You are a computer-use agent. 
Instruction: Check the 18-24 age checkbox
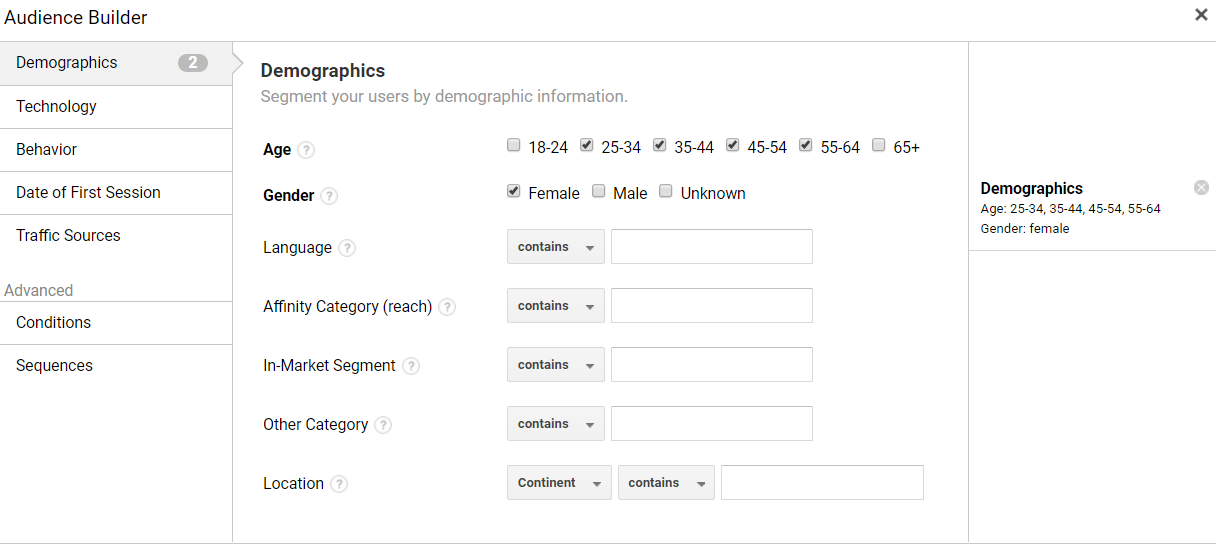[514, 145]
